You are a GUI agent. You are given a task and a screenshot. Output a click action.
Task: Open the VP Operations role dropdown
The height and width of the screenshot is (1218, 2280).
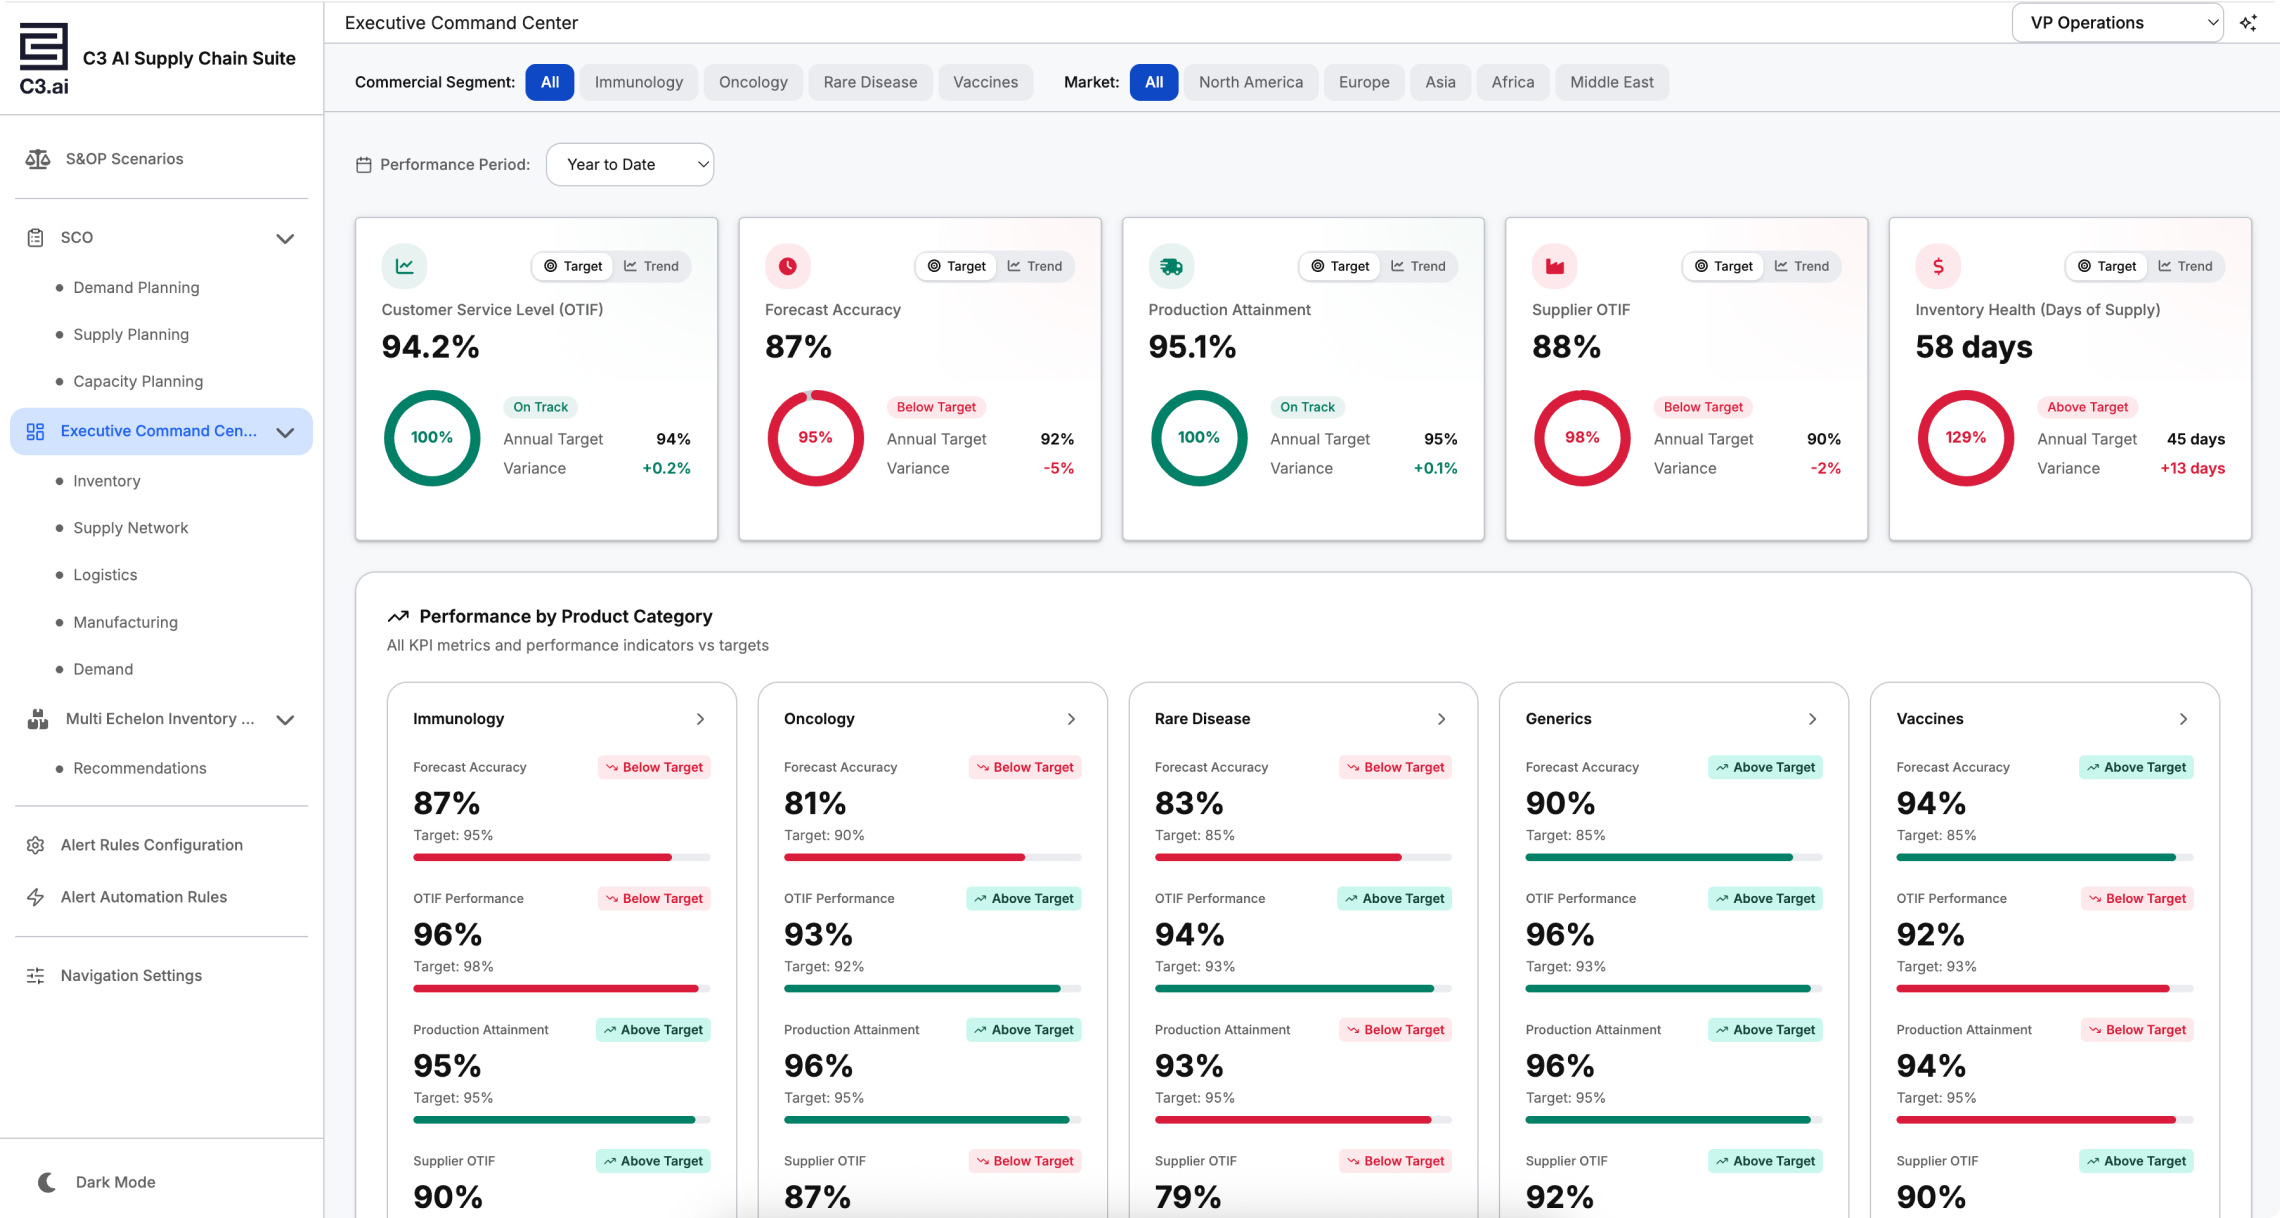click(2117, 23)
